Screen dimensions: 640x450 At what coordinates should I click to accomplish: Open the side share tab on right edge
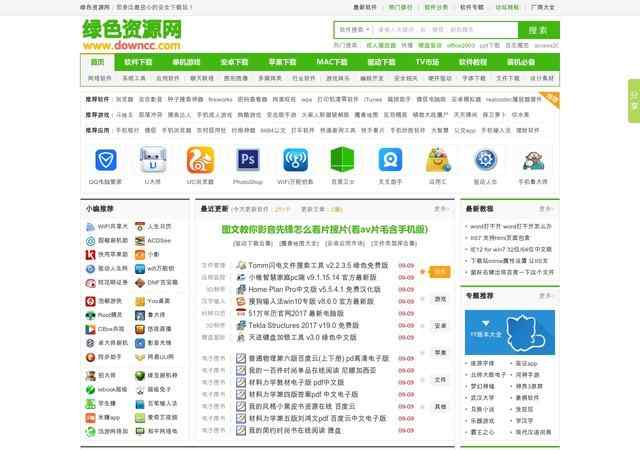[x=634, y=101]
